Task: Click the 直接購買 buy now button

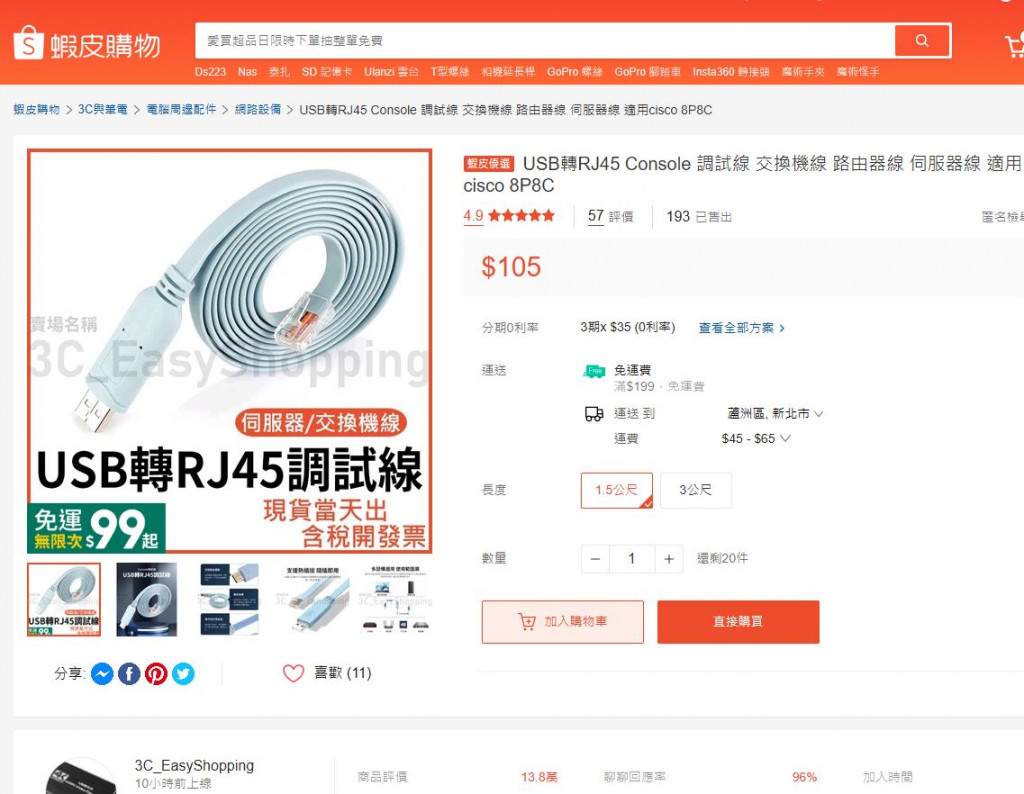Action: (x=738, y=622)
